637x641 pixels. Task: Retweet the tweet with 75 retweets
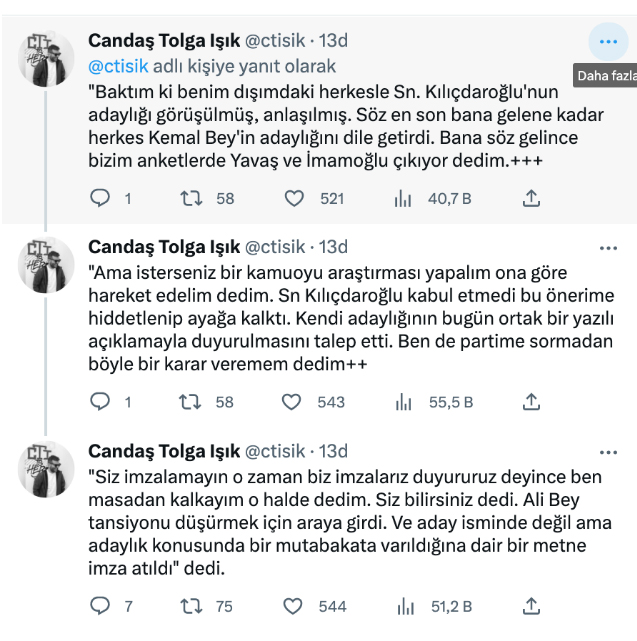click(188, 606)
